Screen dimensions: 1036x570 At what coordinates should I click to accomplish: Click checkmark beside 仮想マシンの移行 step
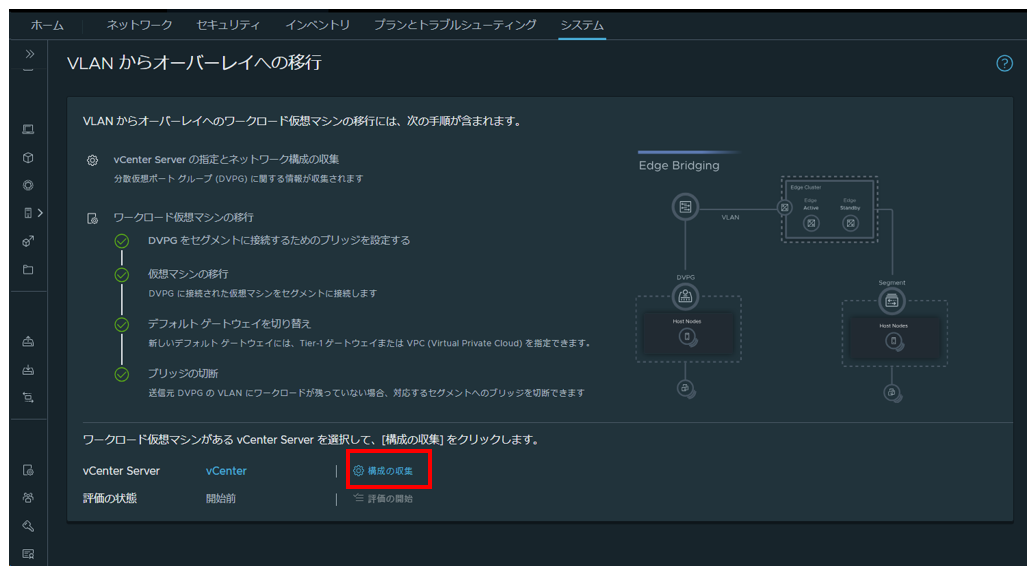(x=122, y=275)
